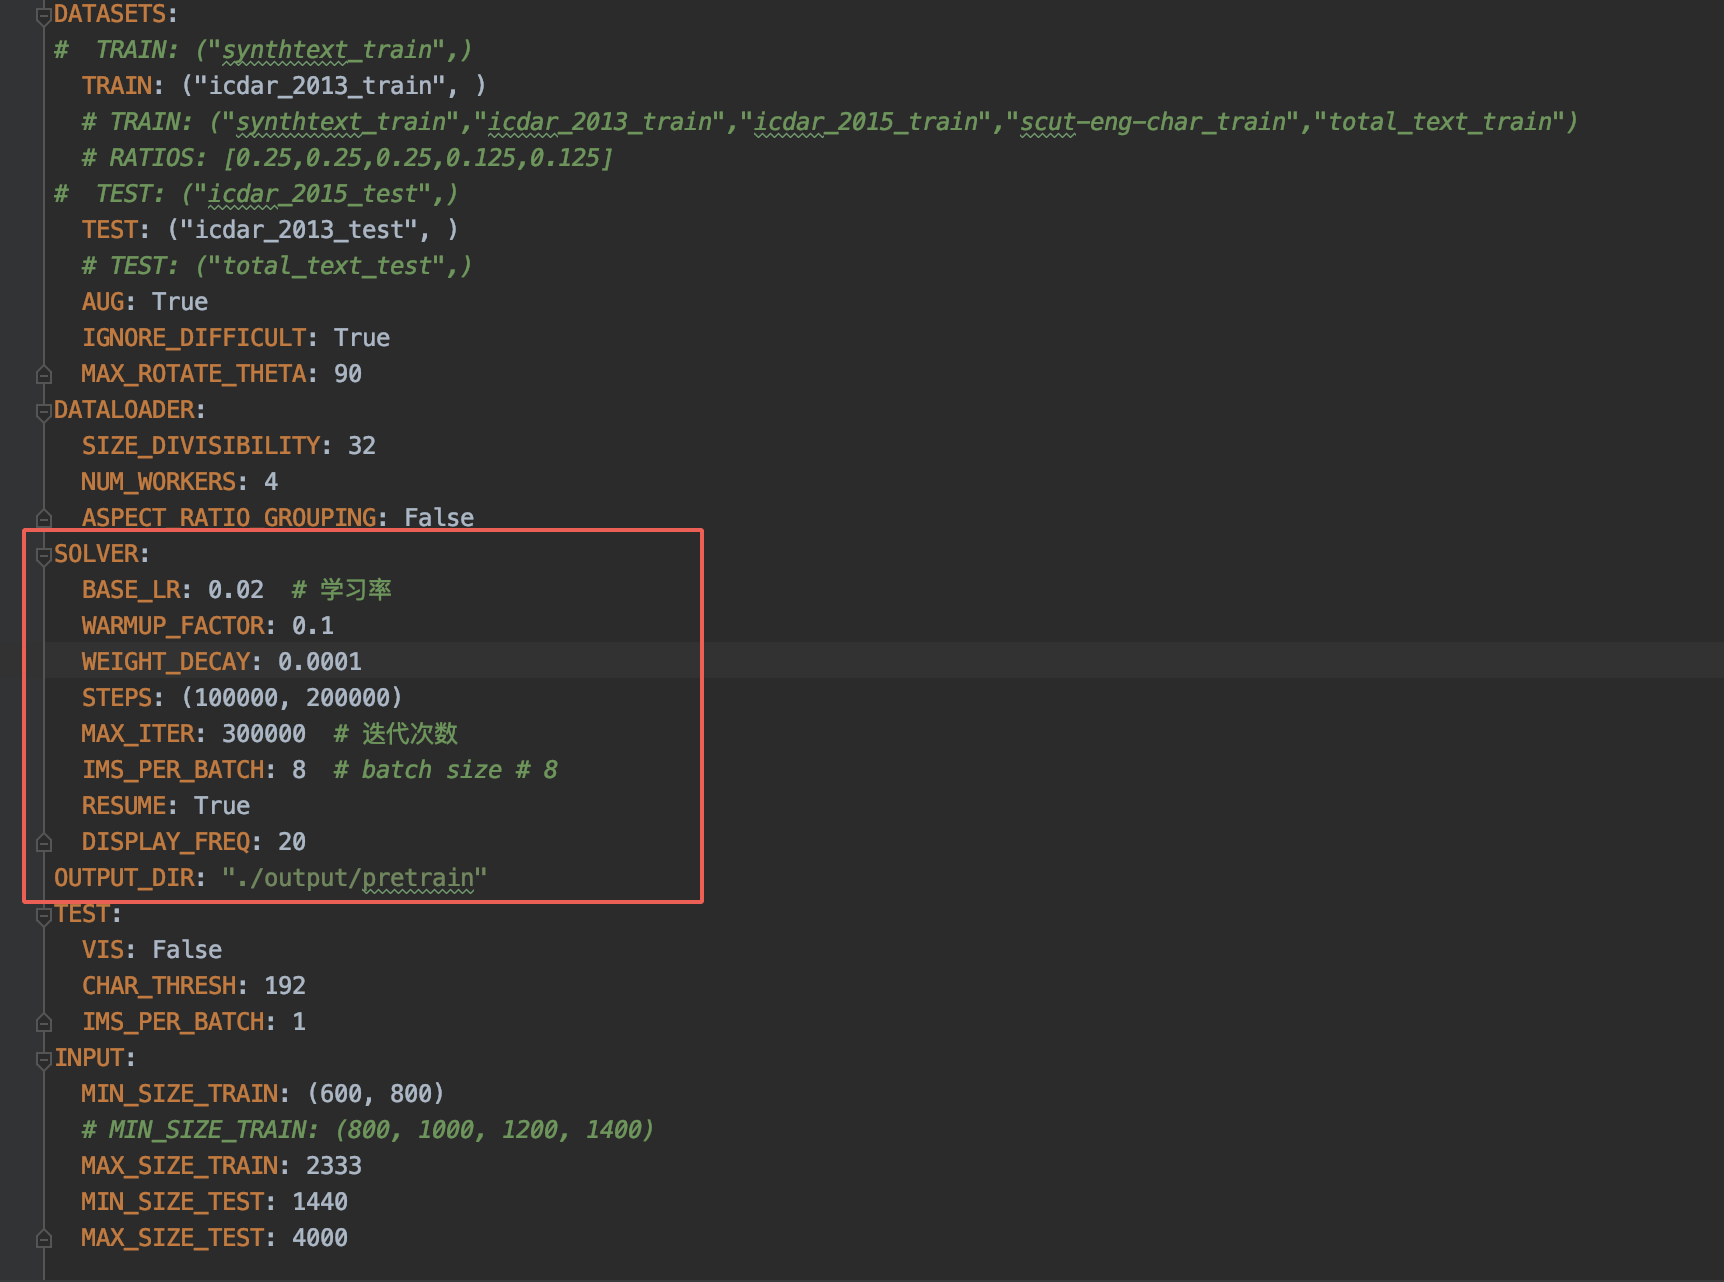Click the commented RATIOS line
Image resolution: width=1724 pixels, height=1282 pixels.
click(x=347, y=158)
